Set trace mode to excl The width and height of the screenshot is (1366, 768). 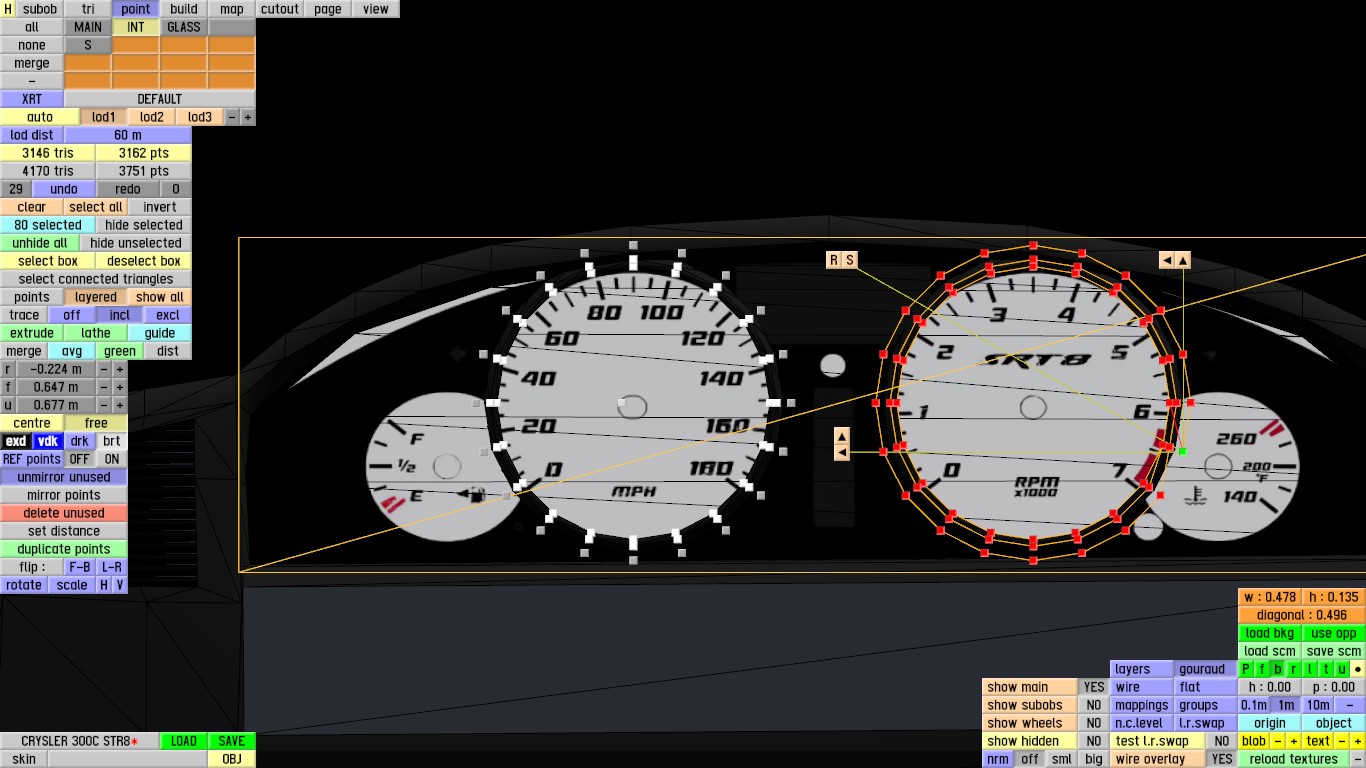[x=168, y=315]
